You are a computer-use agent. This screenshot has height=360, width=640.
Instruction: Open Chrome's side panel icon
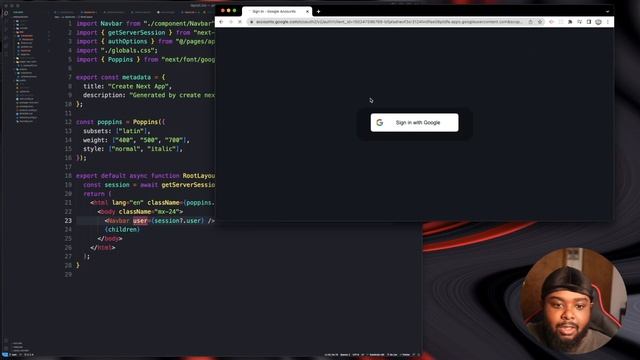click(x=589, y=22)
